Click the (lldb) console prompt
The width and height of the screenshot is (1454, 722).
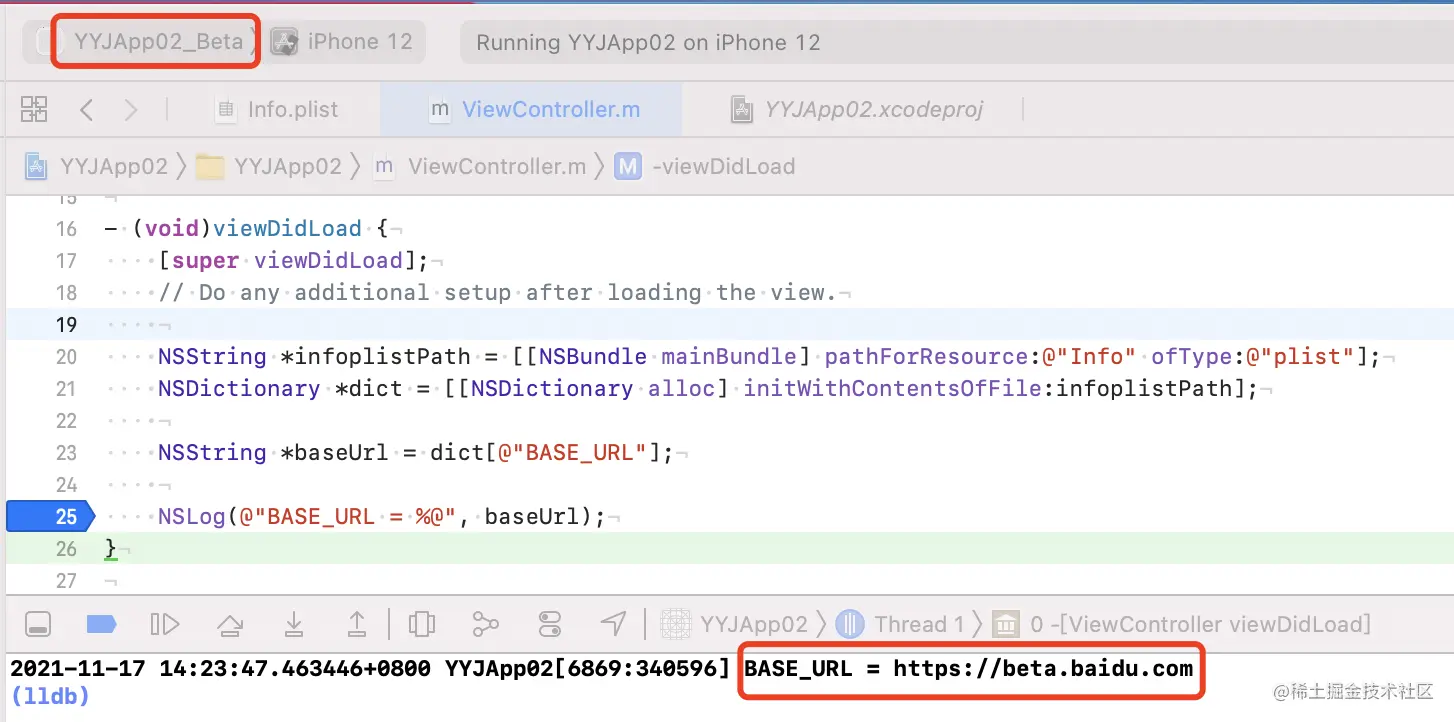click(x=49, y=696)
